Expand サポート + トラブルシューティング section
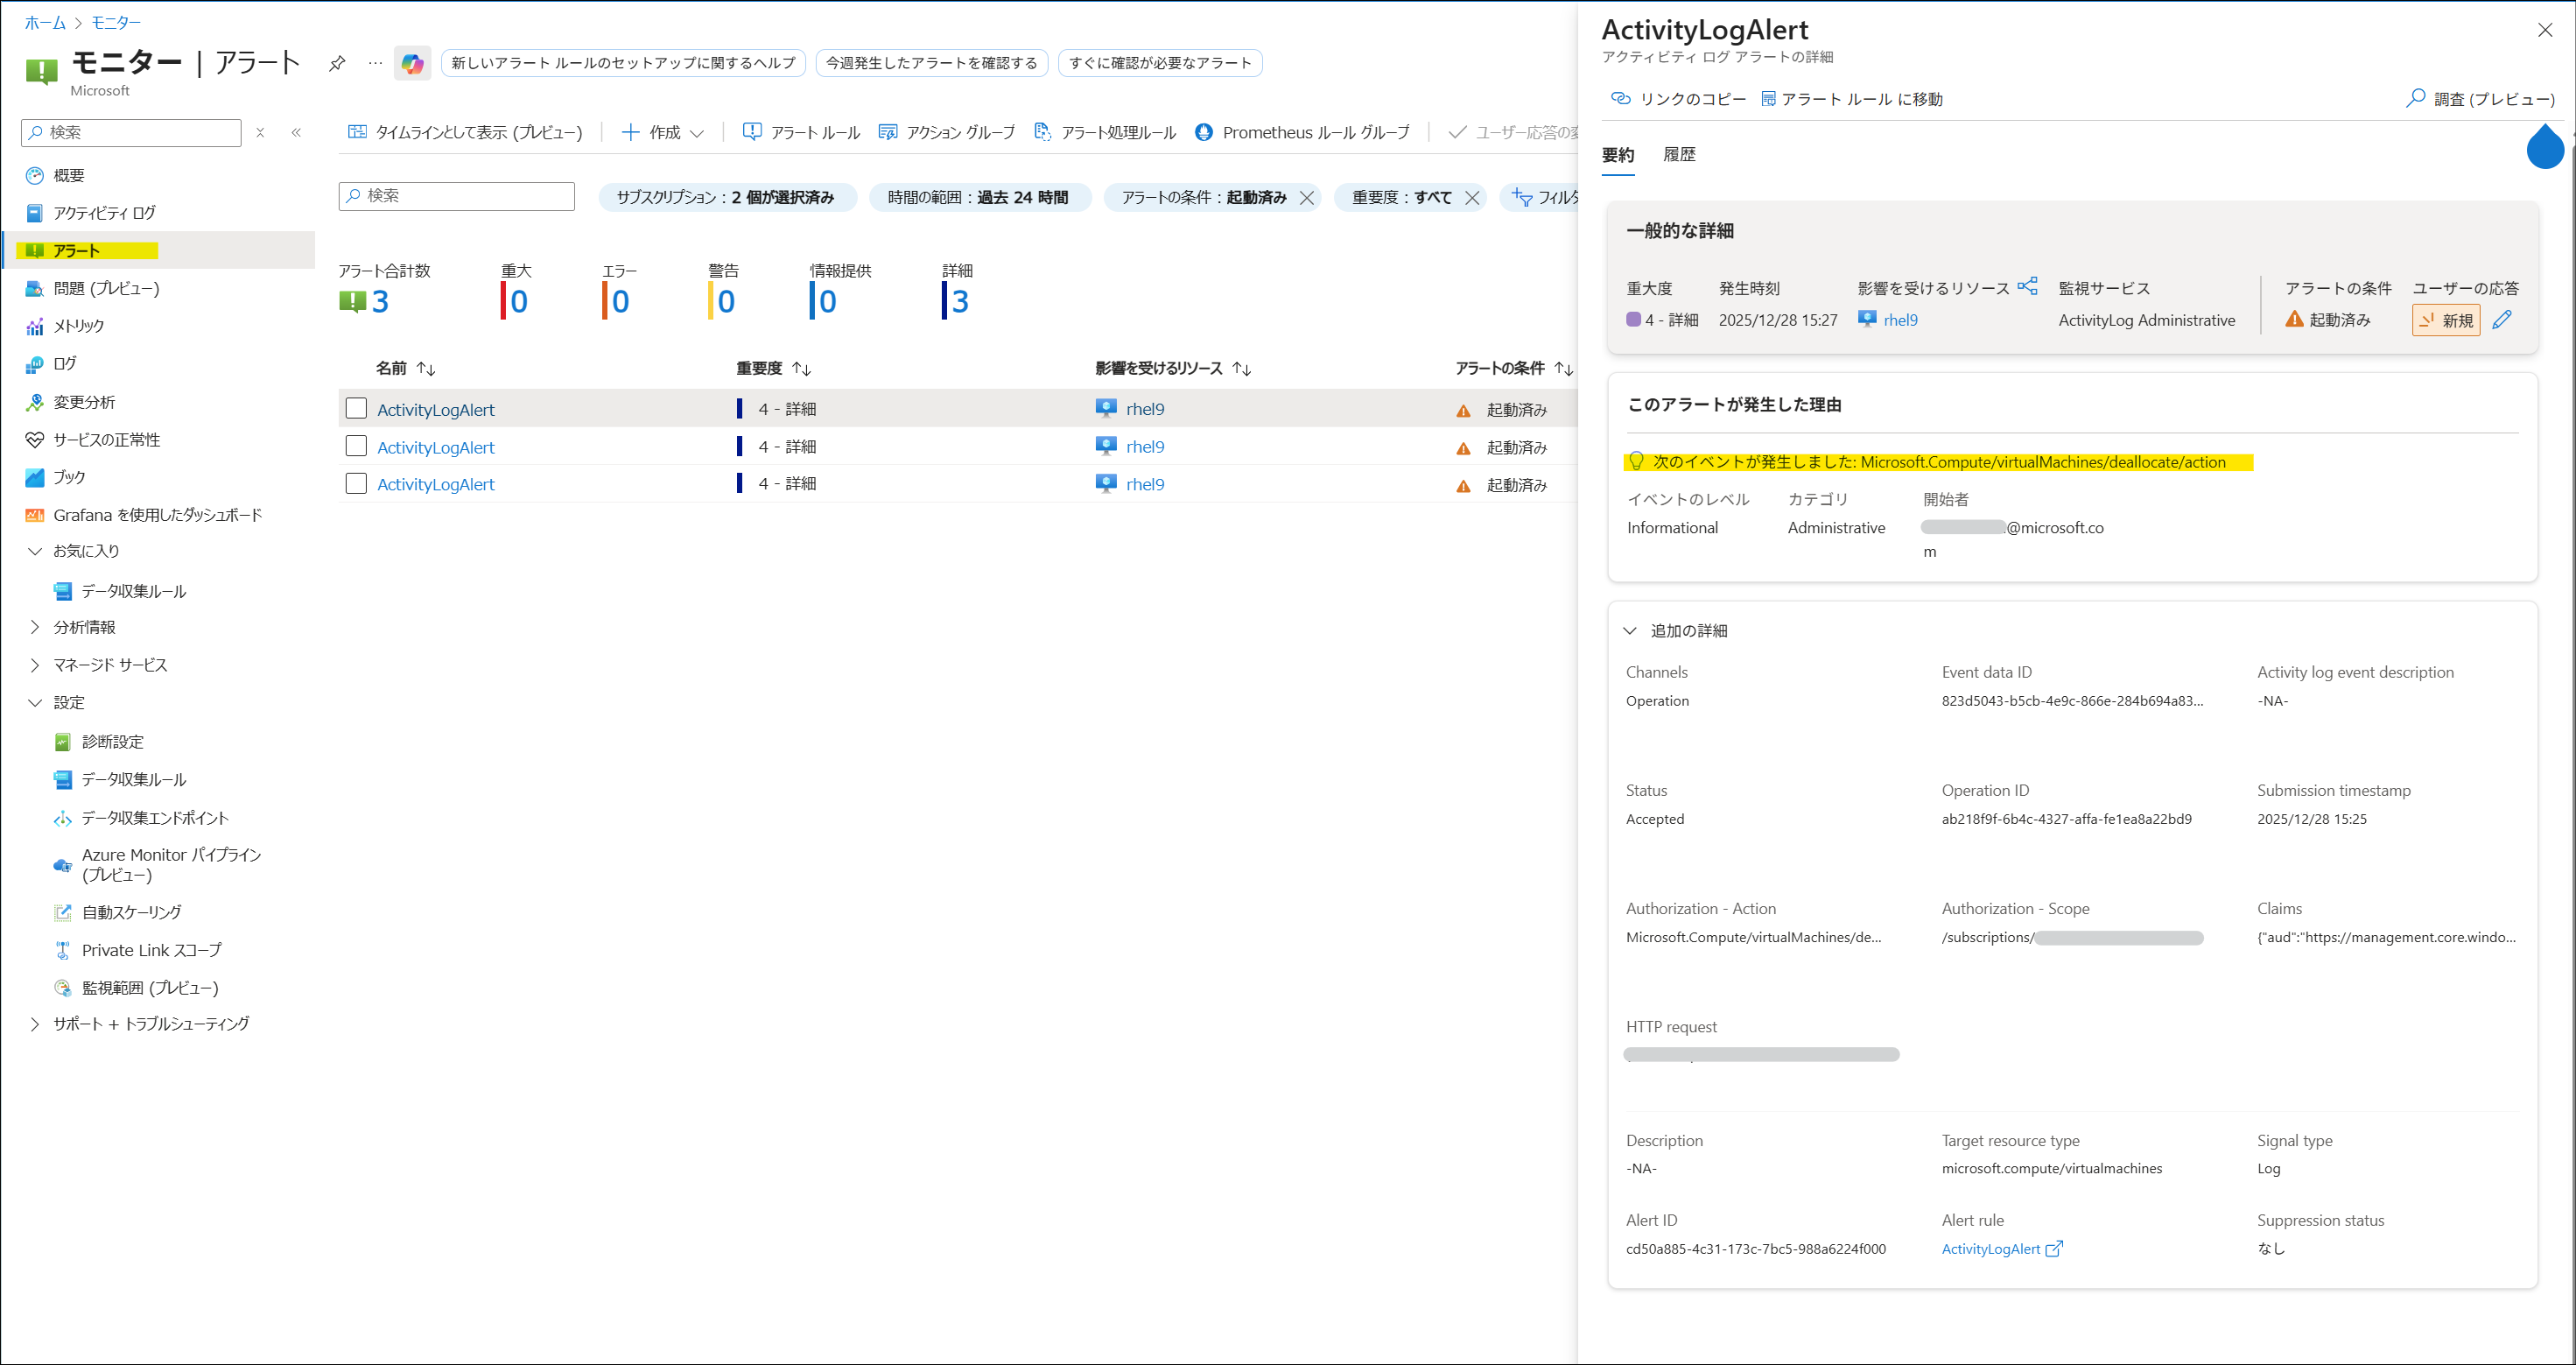The width and height of the screenshot is (2576, 1365). 35,1024
